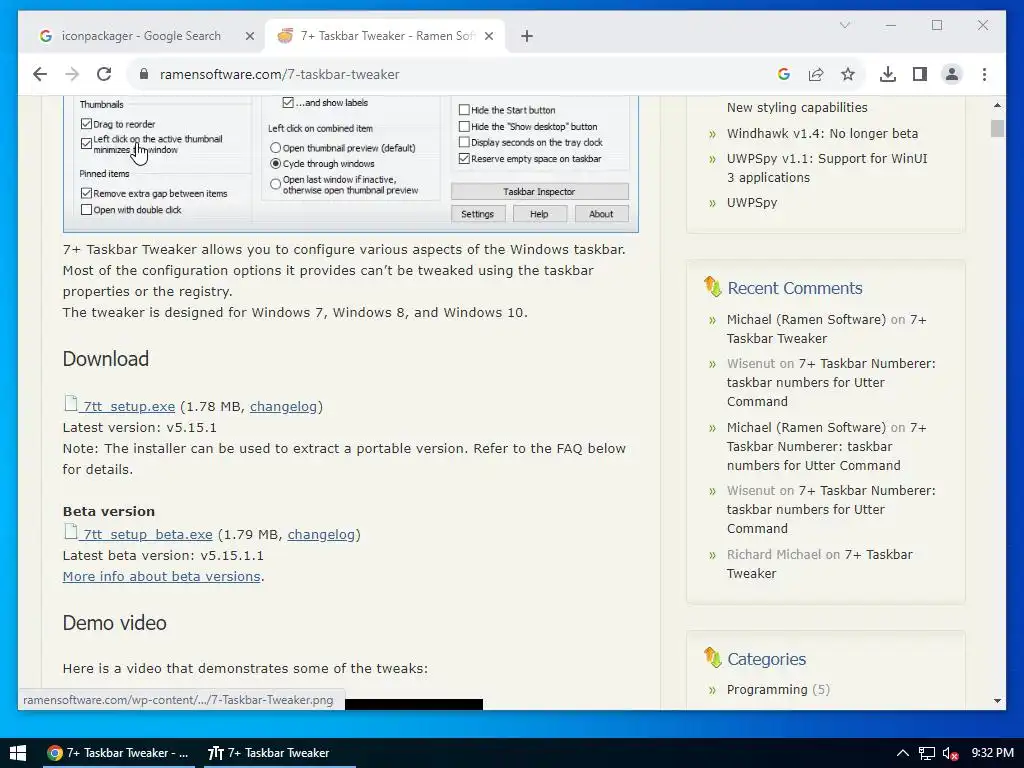Click the muted volume tray icon
1024x768 pixels.
950,753
